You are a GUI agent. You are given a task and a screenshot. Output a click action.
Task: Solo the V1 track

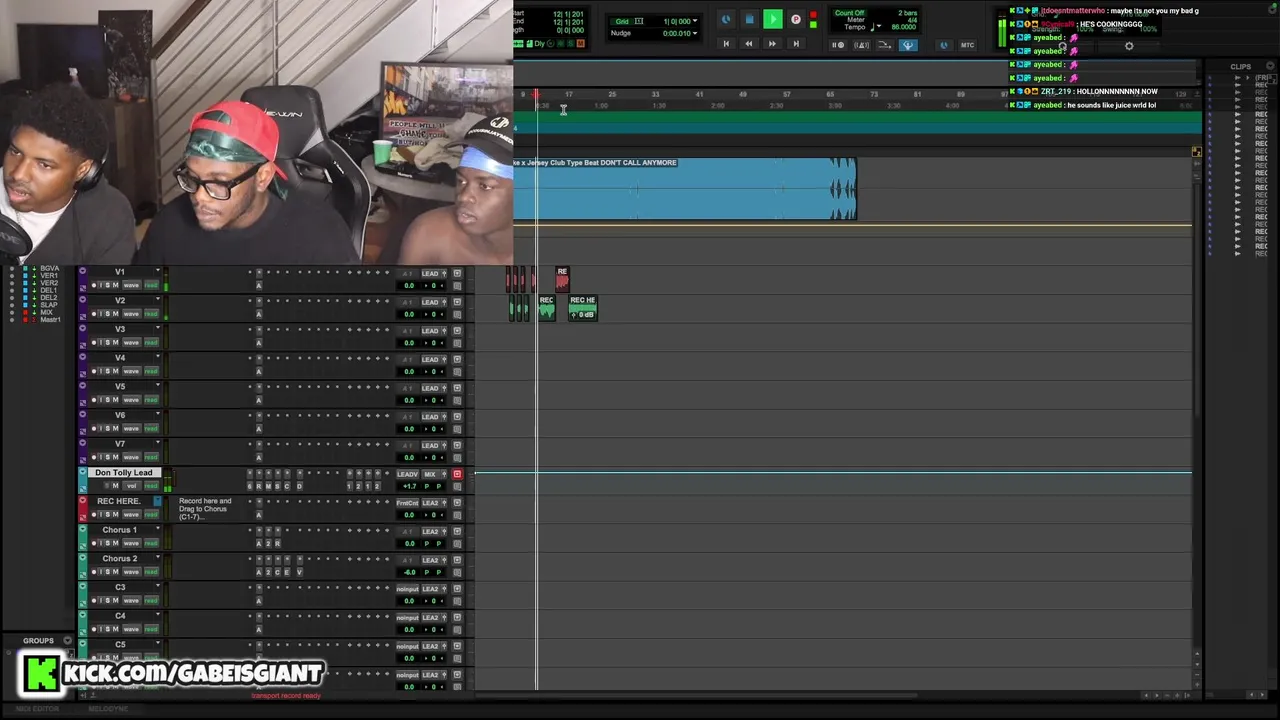pos(108,285)
